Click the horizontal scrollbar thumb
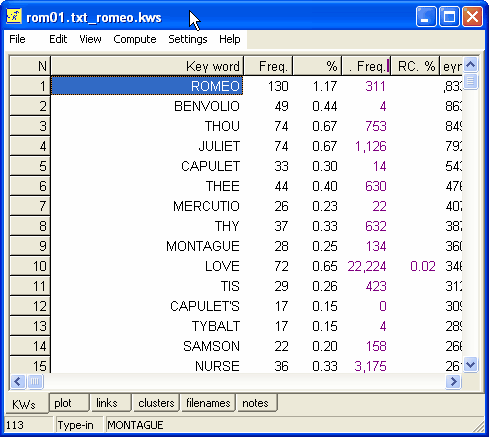 click(35, 381)
